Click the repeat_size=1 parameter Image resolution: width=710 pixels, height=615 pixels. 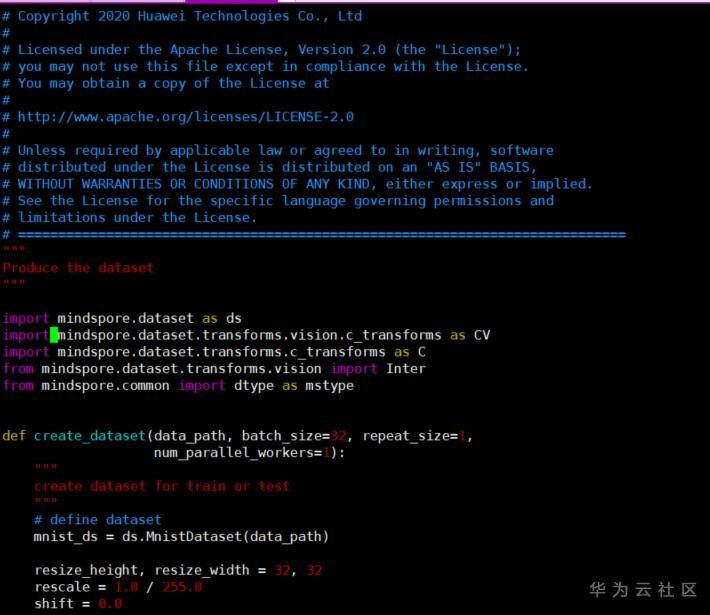click(414, 436)
